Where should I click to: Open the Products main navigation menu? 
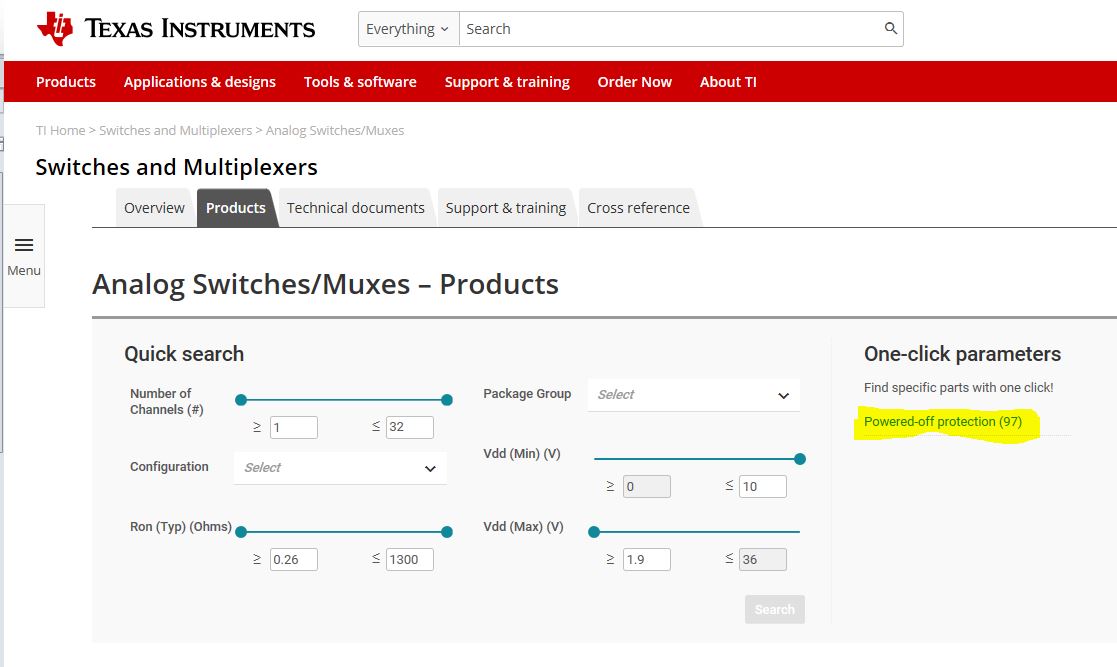tap(66, 82)
